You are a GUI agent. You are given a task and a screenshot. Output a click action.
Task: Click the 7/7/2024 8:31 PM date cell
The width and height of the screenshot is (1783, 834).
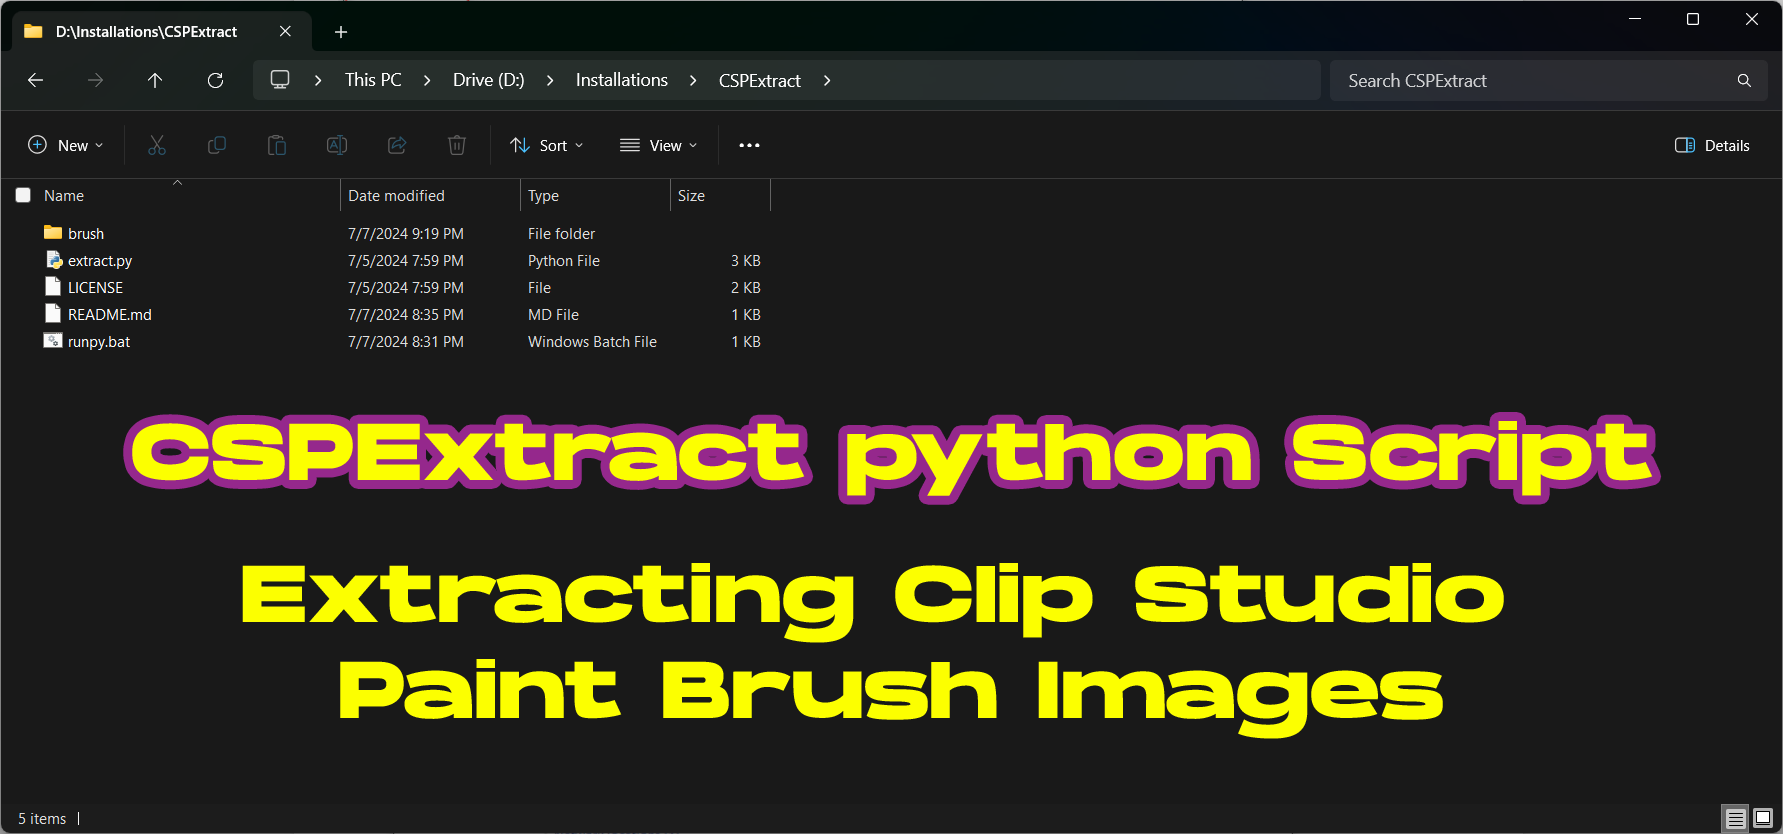coord(406,341)
